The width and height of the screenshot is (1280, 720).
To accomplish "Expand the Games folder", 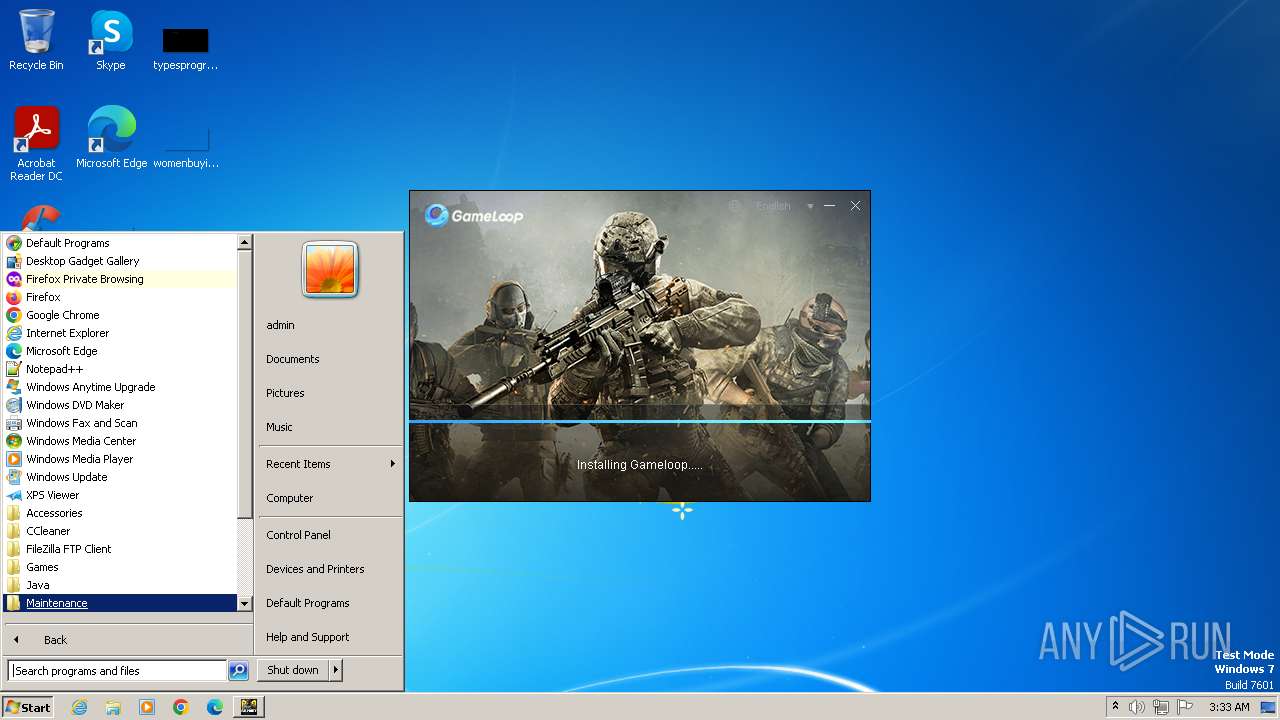I will (x=120, y=567).
